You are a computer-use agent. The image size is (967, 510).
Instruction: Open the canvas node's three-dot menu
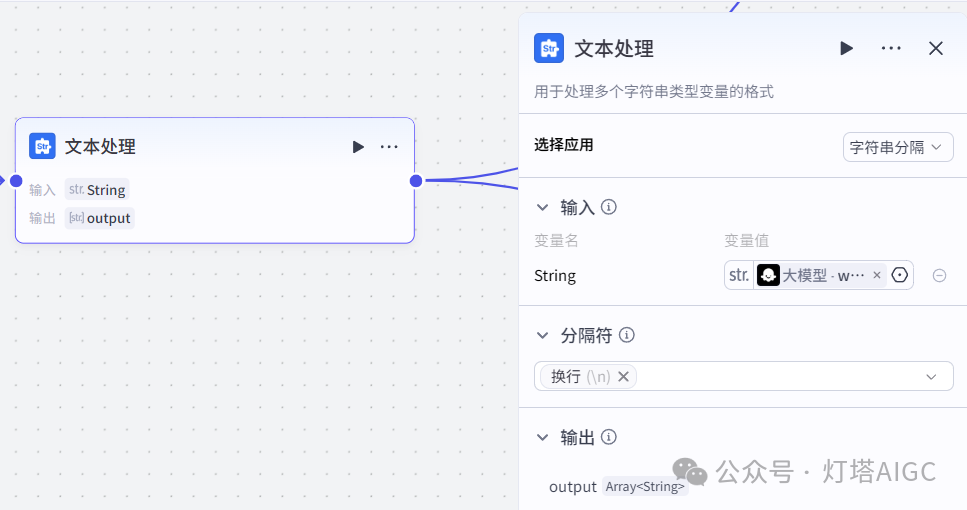pyautogui.click(x=389, y=147)
